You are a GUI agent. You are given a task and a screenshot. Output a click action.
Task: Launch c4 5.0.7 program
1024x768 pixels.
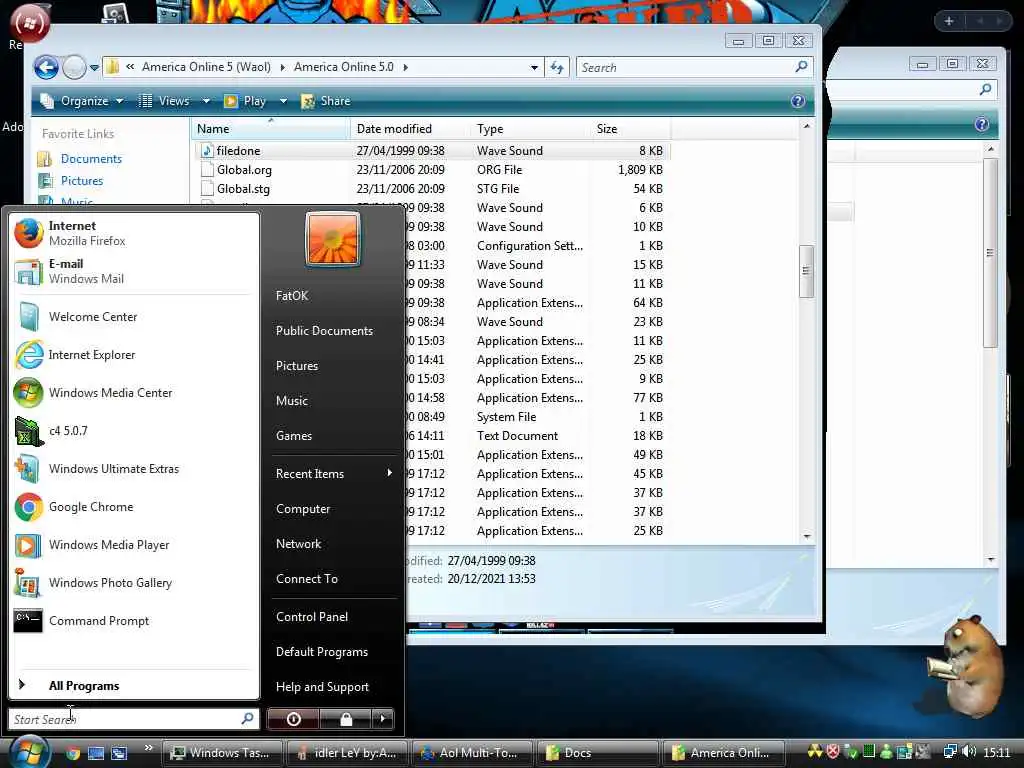(x=134, y=431)
